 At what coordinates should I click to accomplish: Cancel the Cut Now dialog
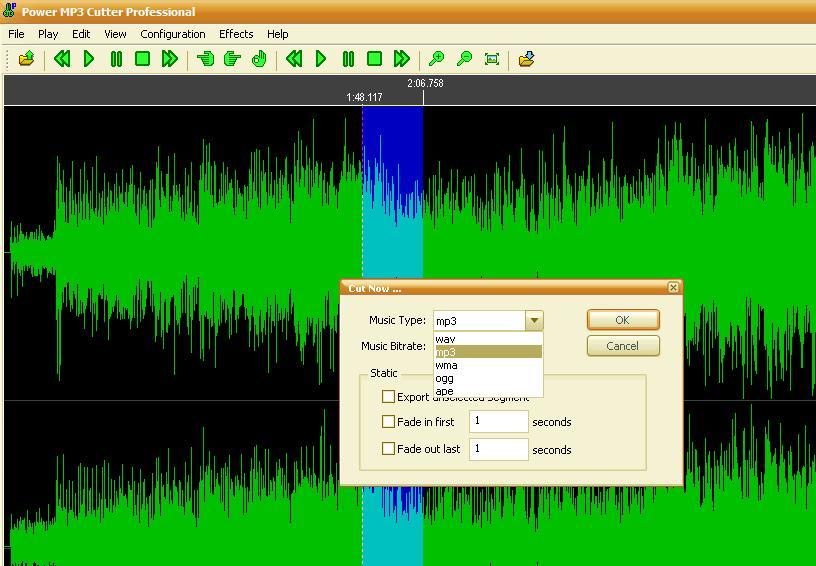click(622, 346)
